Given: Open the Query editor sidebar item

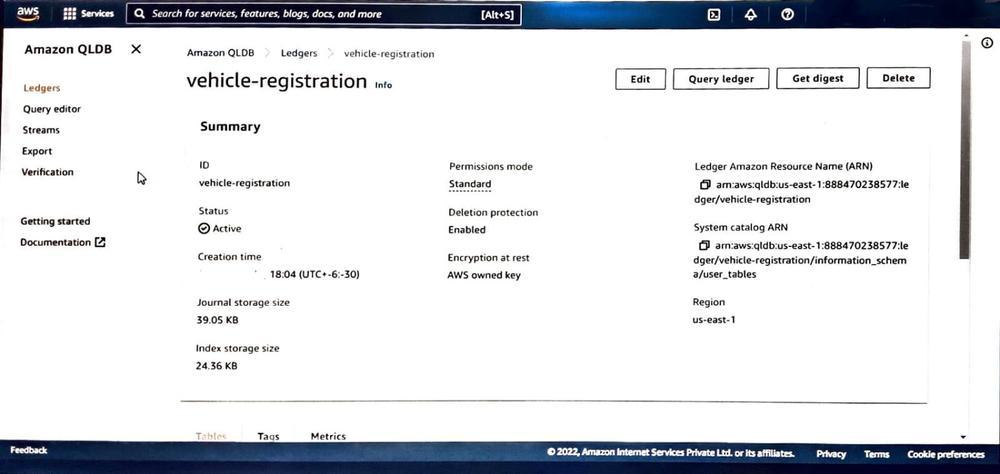Looking at the screenshot, I should pos(52,109).
